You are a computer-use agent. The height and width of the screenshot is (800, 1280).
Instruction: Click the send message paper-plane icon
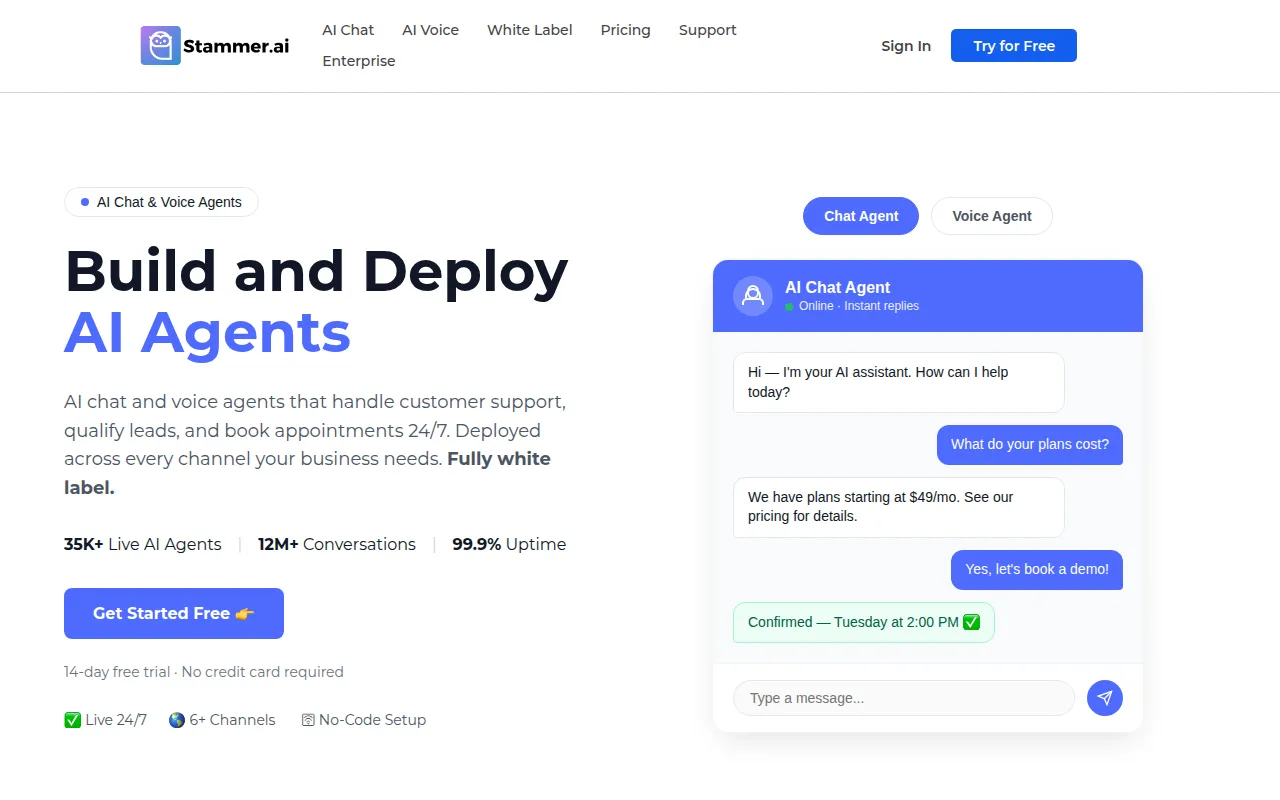pyautogui.click(x=1105, y=698)
